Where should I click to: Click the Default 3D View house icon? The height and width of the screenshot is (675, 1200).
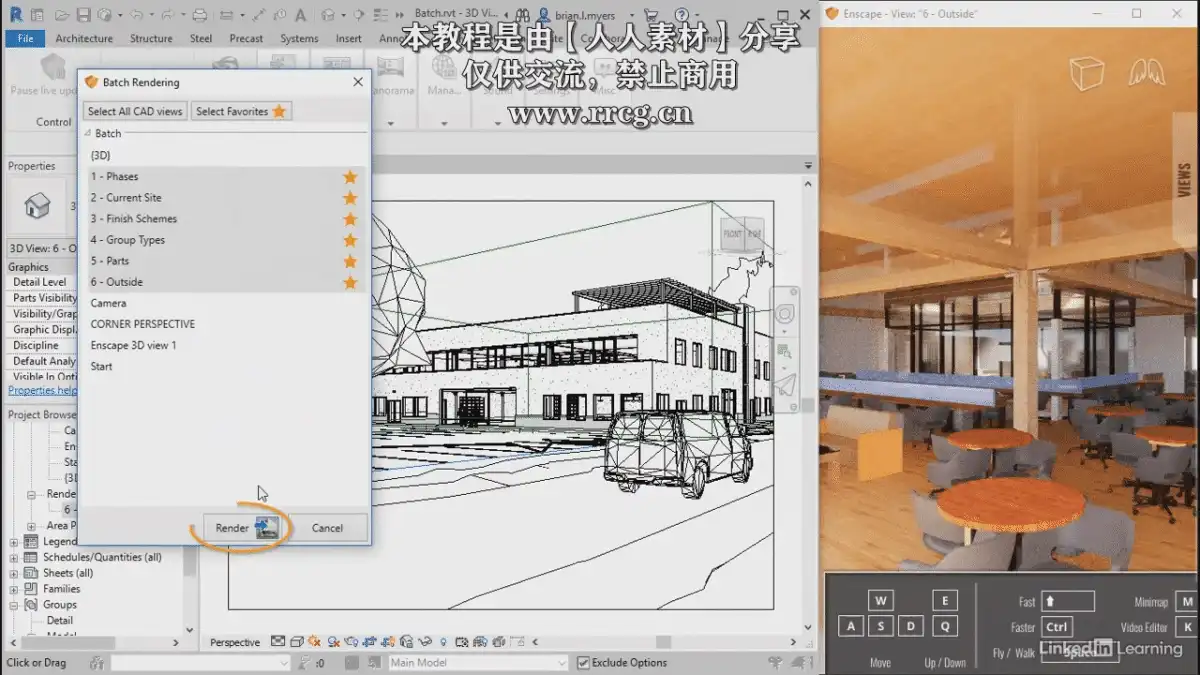(327, 15)
